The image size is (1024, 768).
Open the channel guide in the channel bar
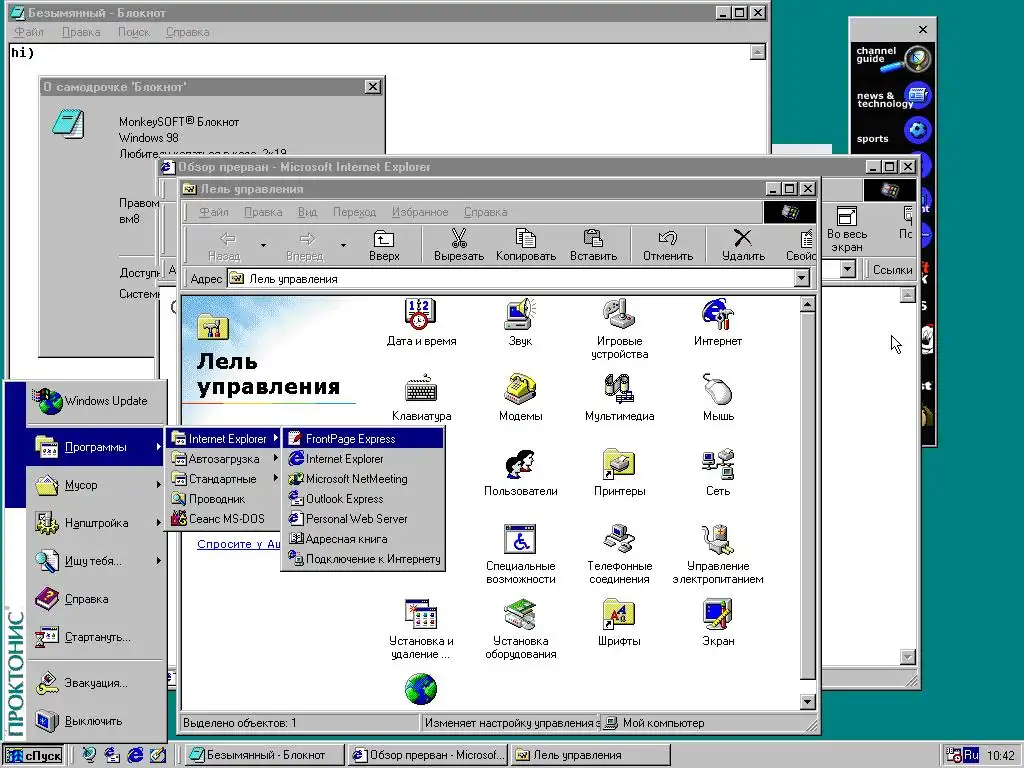(892, 58)
